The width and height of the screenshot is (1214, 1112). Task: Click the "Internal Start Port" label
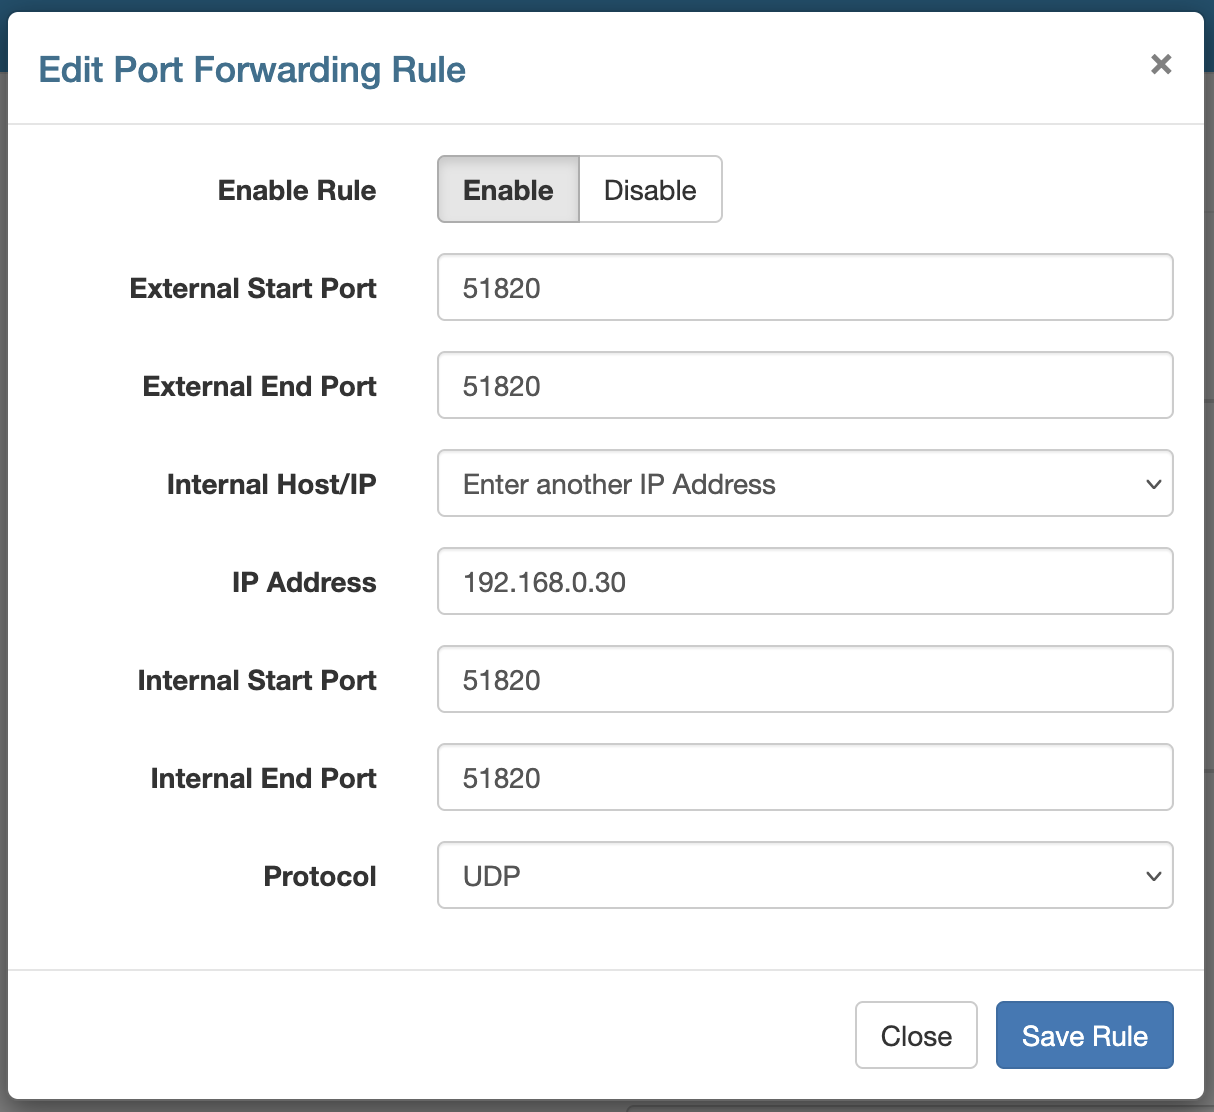click(x=257, y=680)
